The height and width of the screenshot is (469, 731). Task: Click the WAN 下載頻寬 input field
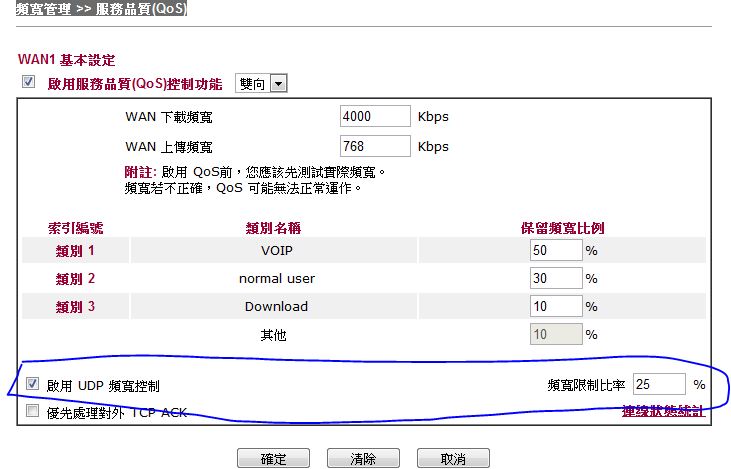pyautogui.click(x=375, y=116)
